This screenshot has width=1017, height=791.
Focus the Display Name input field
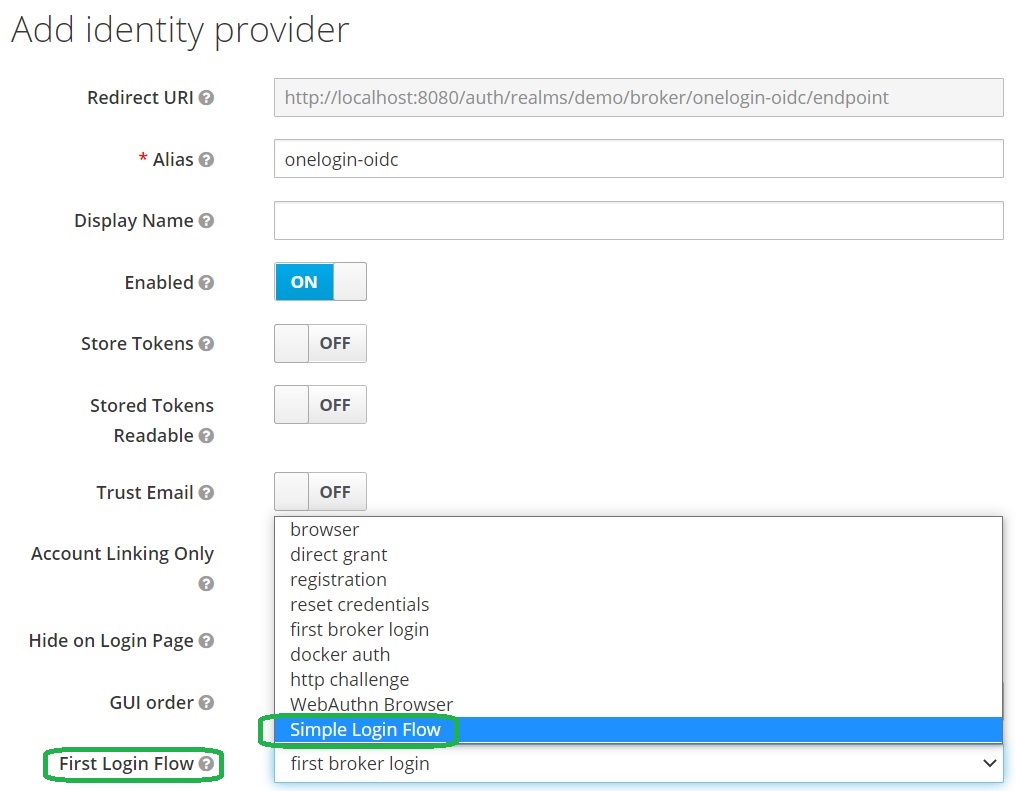[638, 221]
